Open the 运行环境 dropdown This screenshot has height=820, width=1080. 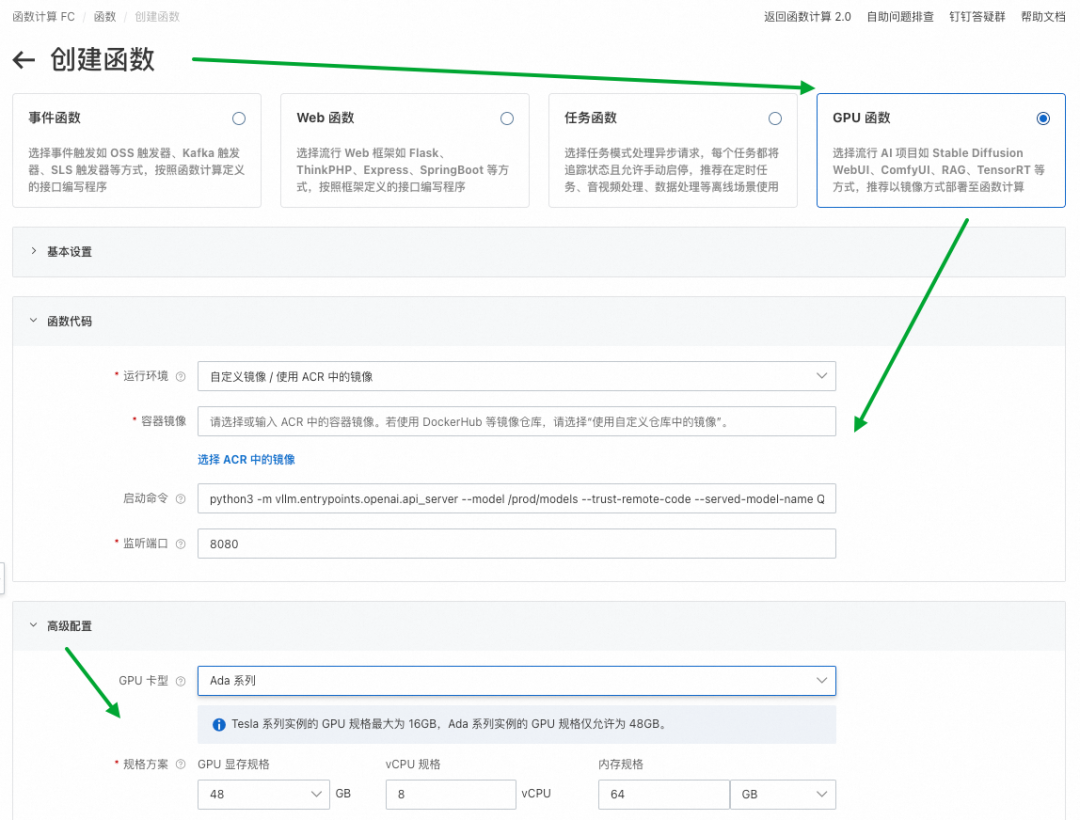tap(516, 377)
